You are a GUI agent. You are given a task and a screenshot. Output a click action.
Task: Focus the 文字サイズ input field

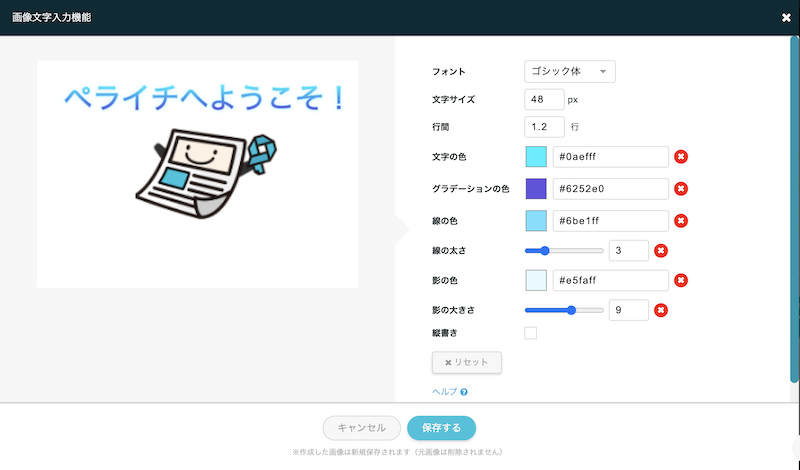pyautogui.click(x=543, y=100)
